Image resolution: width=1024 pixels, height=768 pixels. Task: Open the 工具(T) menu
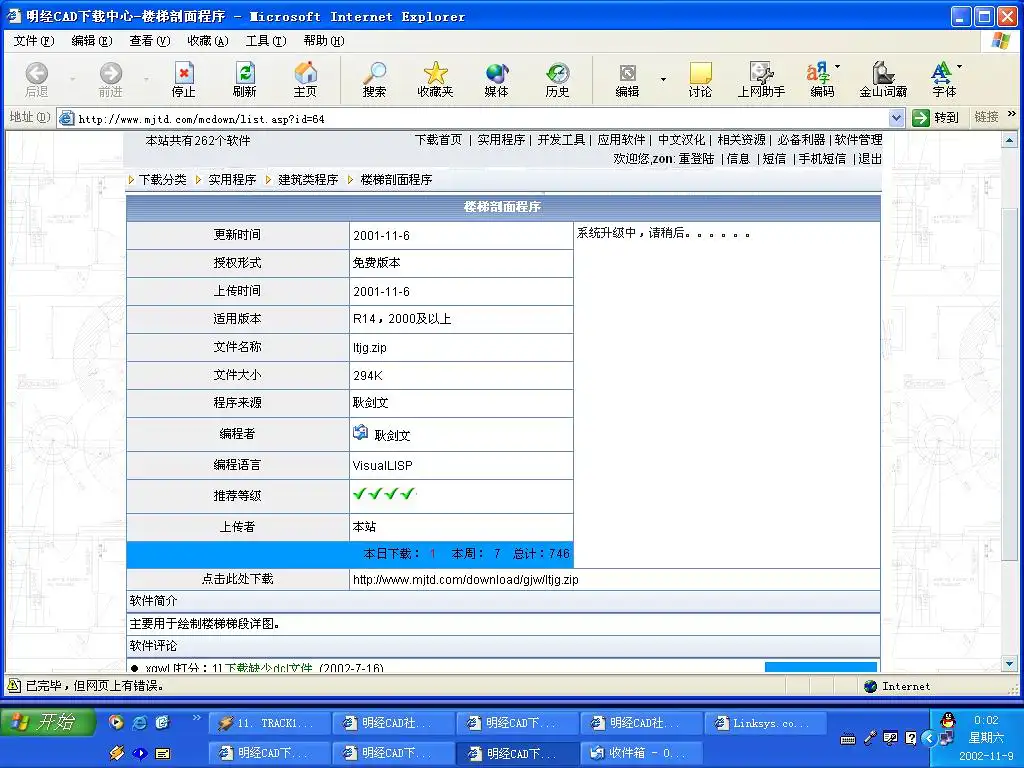click(x=265, y=41)
